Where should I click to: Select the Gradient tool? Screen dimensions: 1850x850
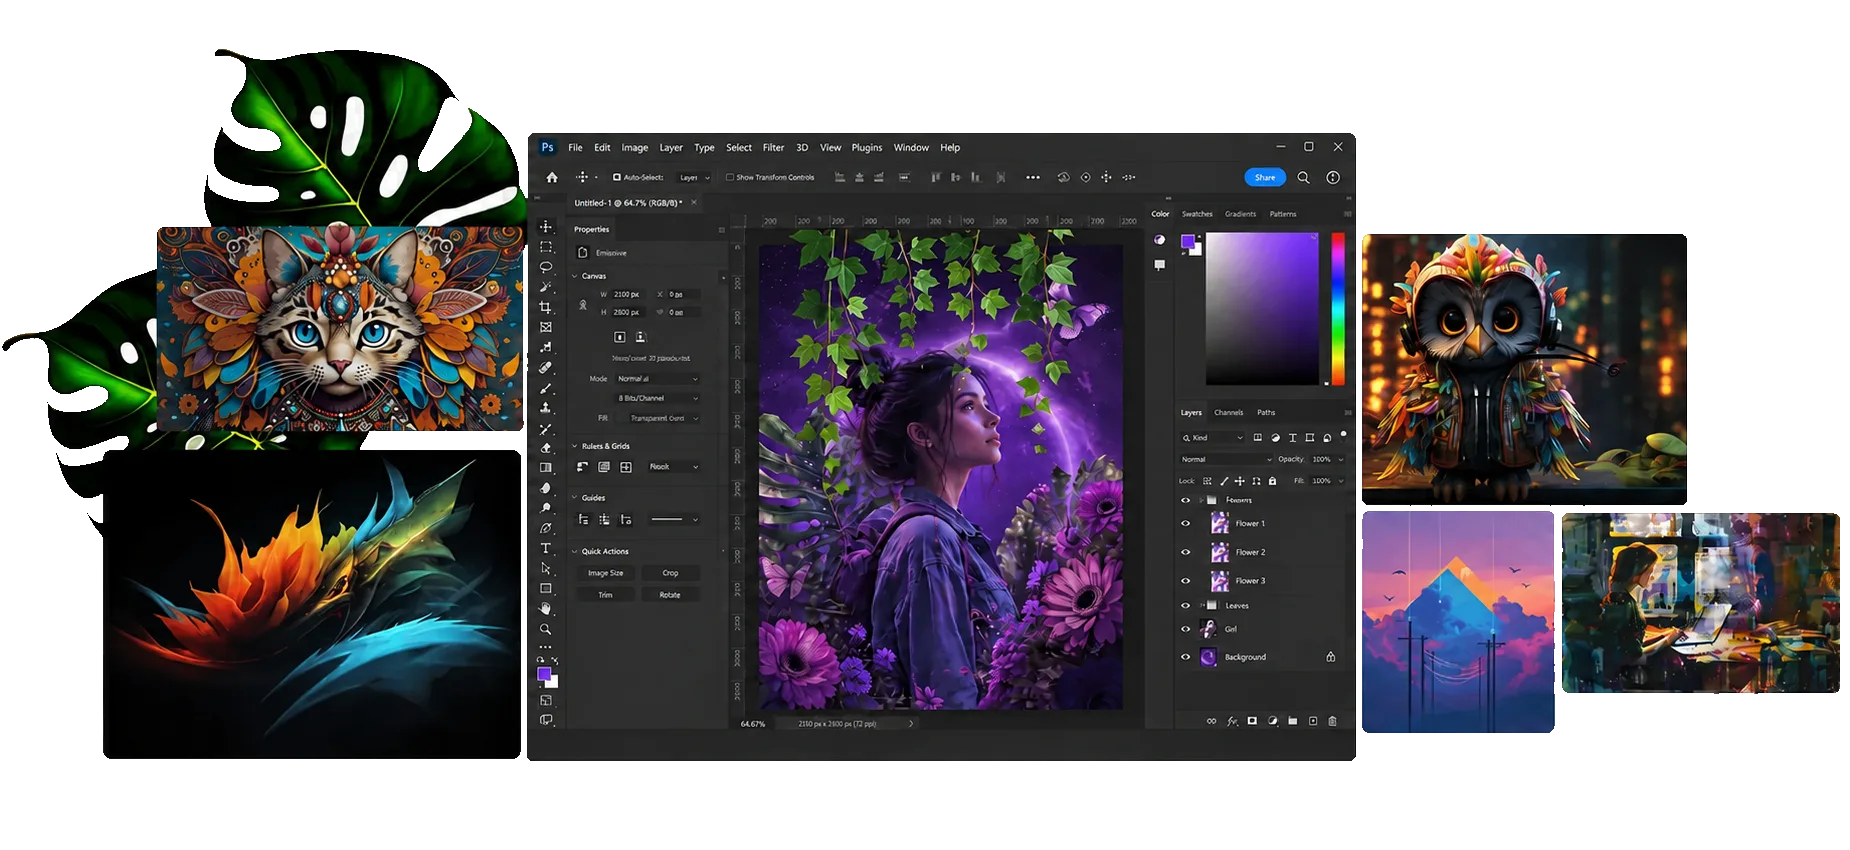point(546,468)
